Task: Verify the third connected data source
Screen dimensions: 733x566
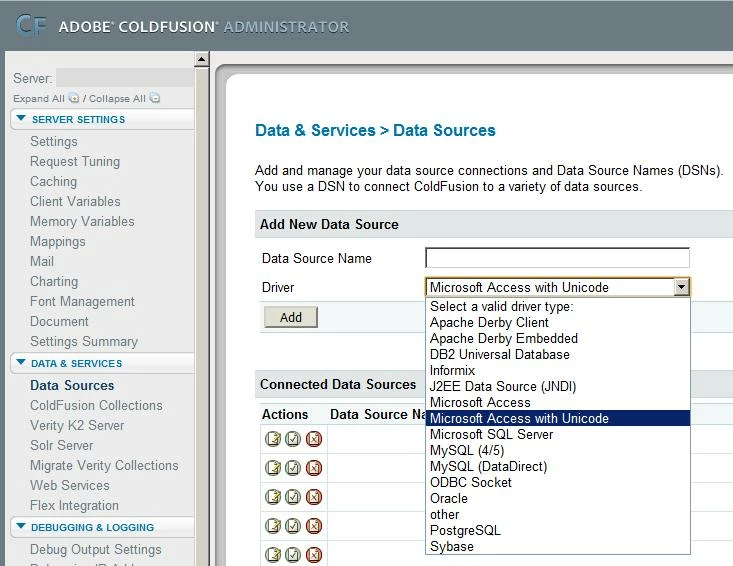Action: [x=293, y=497]
